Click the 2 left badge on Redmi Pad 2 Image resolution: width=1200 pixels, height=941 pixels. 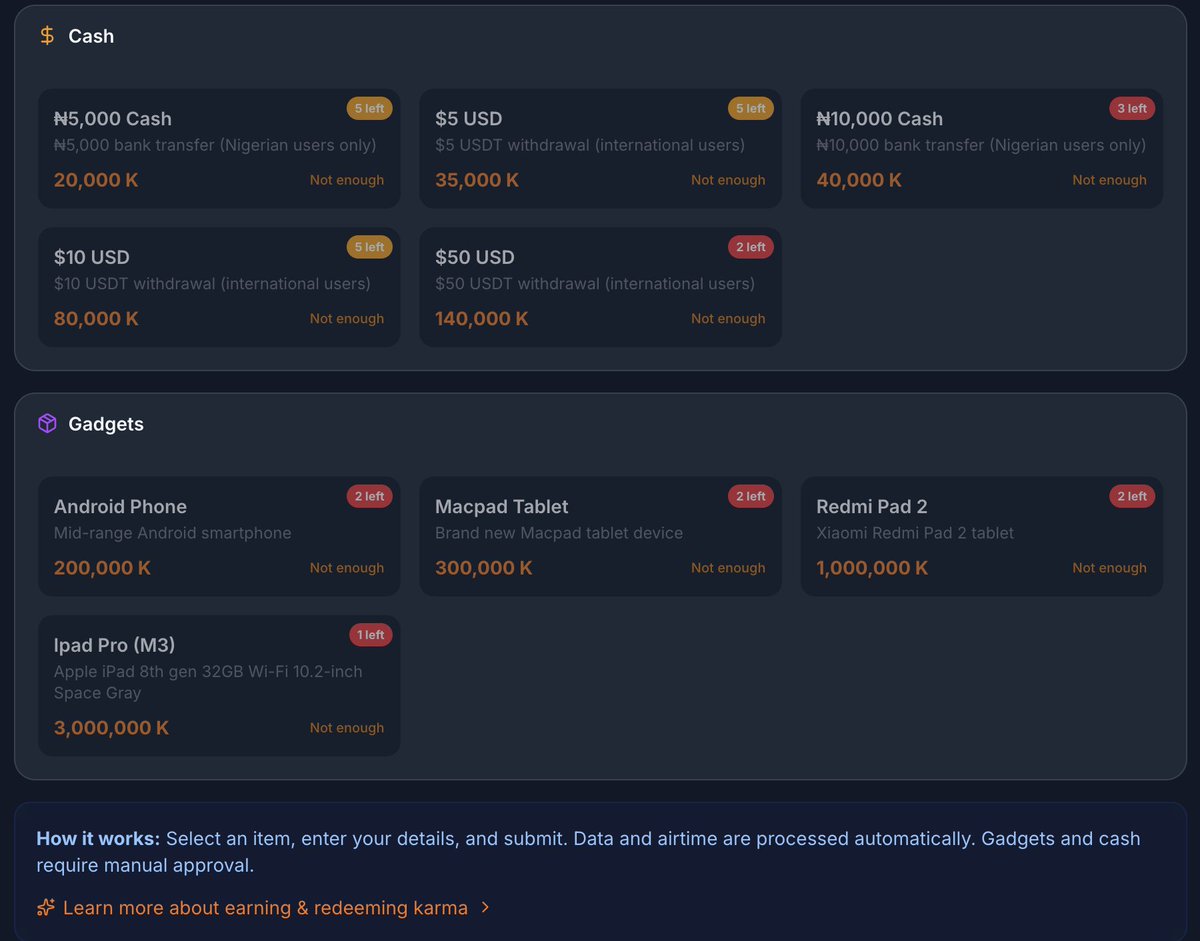tap(1132, 496)
